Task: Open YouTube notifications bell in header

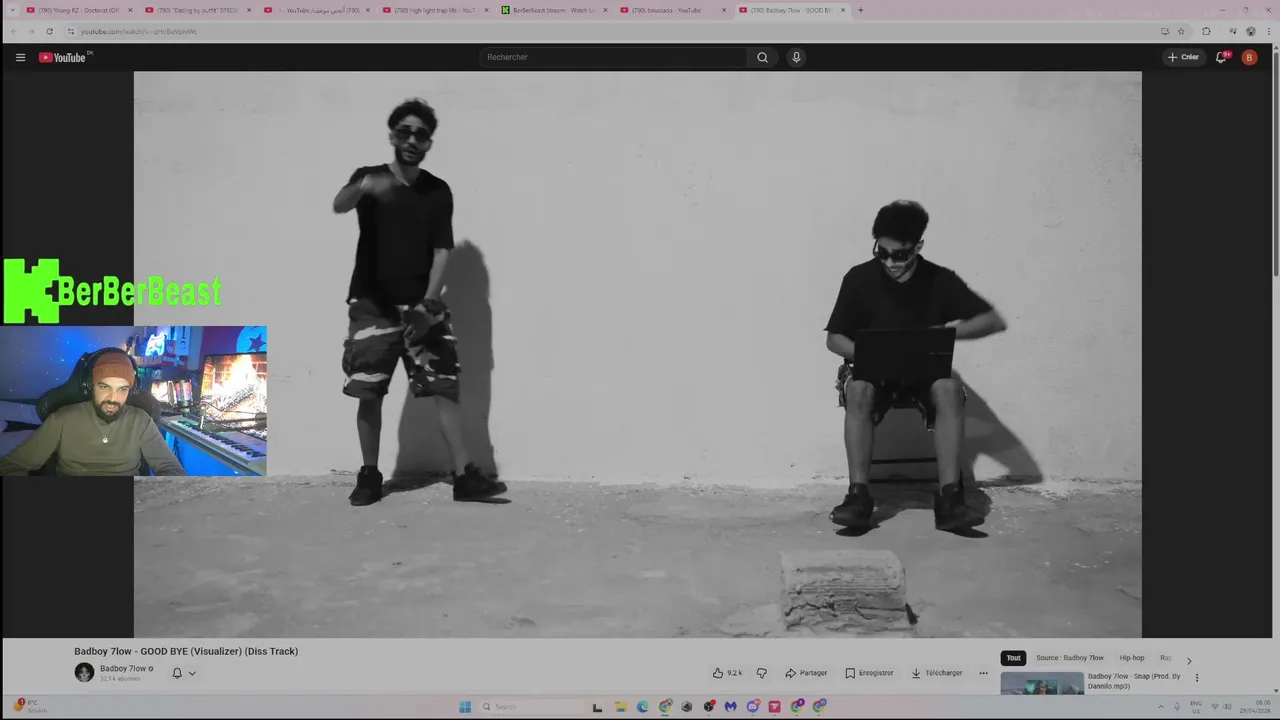Action: click(1221, 57)
